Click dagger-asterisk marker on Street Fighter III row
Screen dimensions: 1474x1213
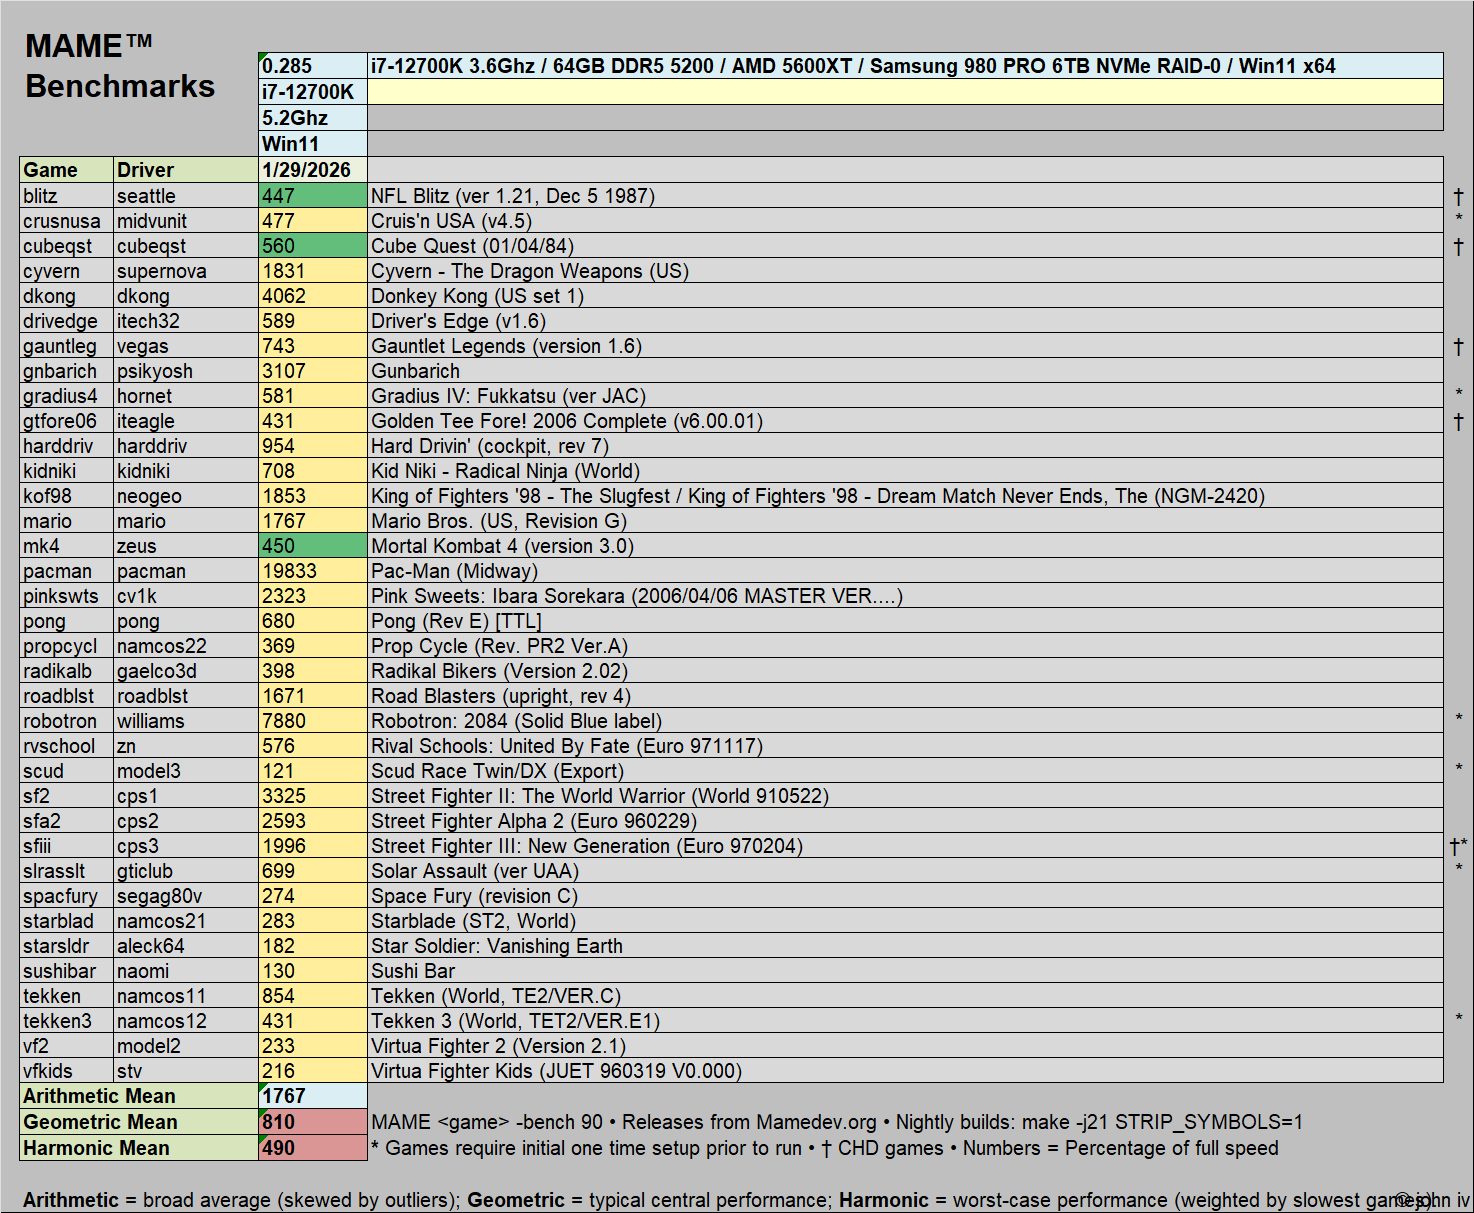(1458, 847)
